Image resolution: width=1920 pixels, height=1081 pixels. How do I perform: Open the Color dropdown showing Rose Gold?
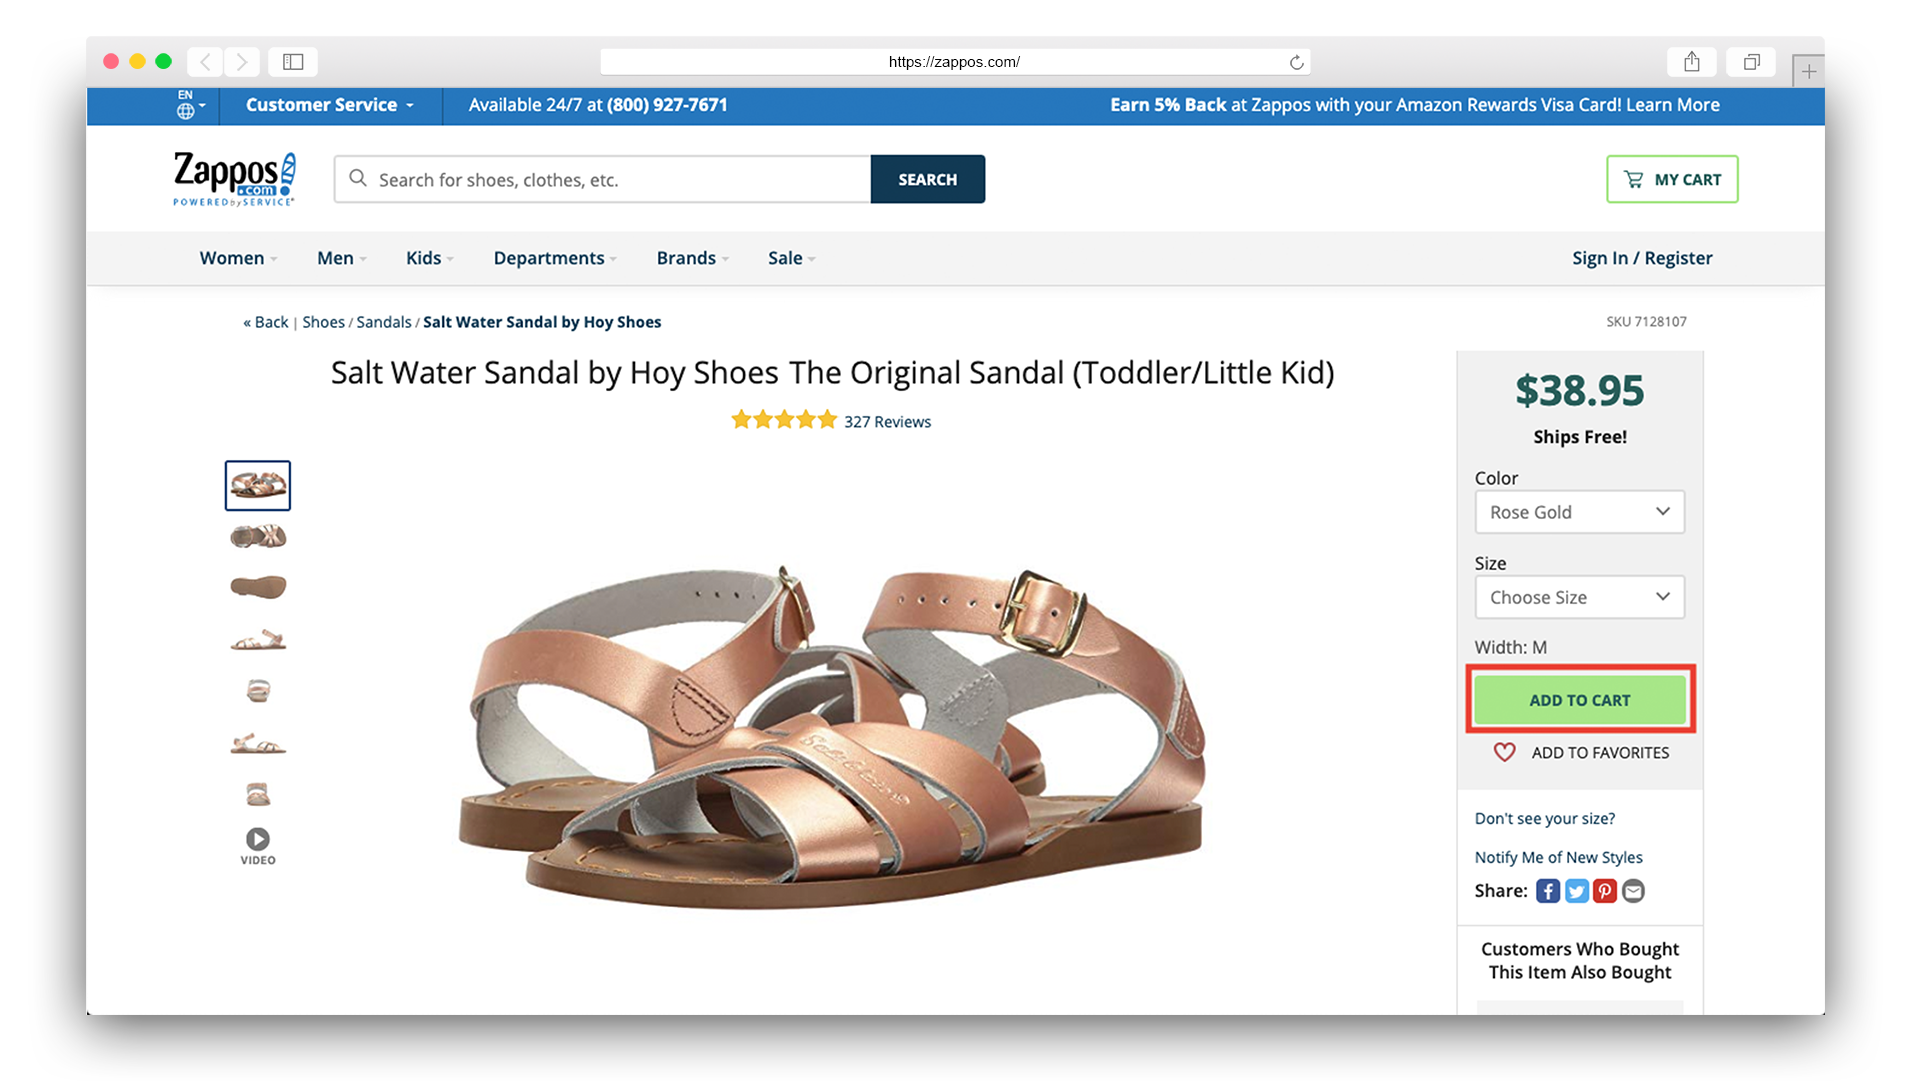tap(1580, 512)
